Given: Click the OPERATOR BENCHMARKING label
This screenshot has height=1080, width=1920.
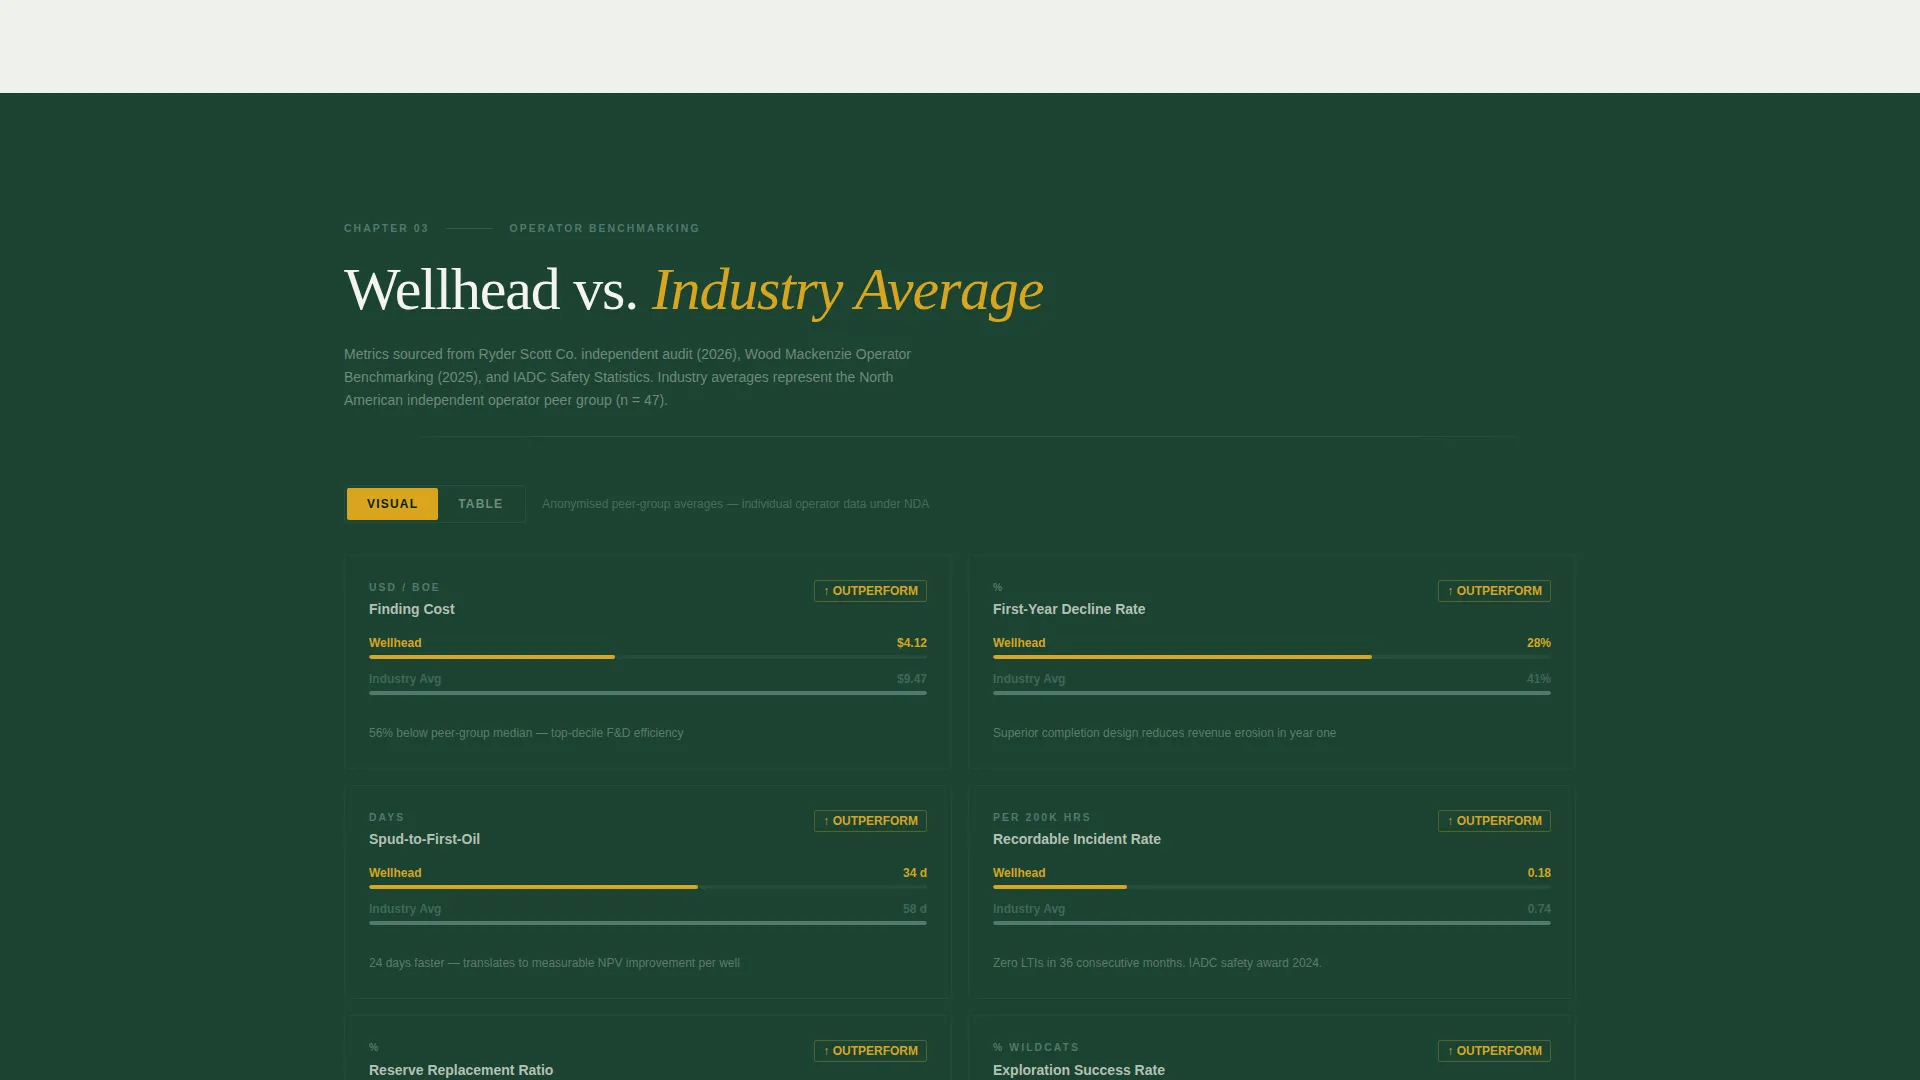Looking at the screenshot, I should click(x=604, y=228).
